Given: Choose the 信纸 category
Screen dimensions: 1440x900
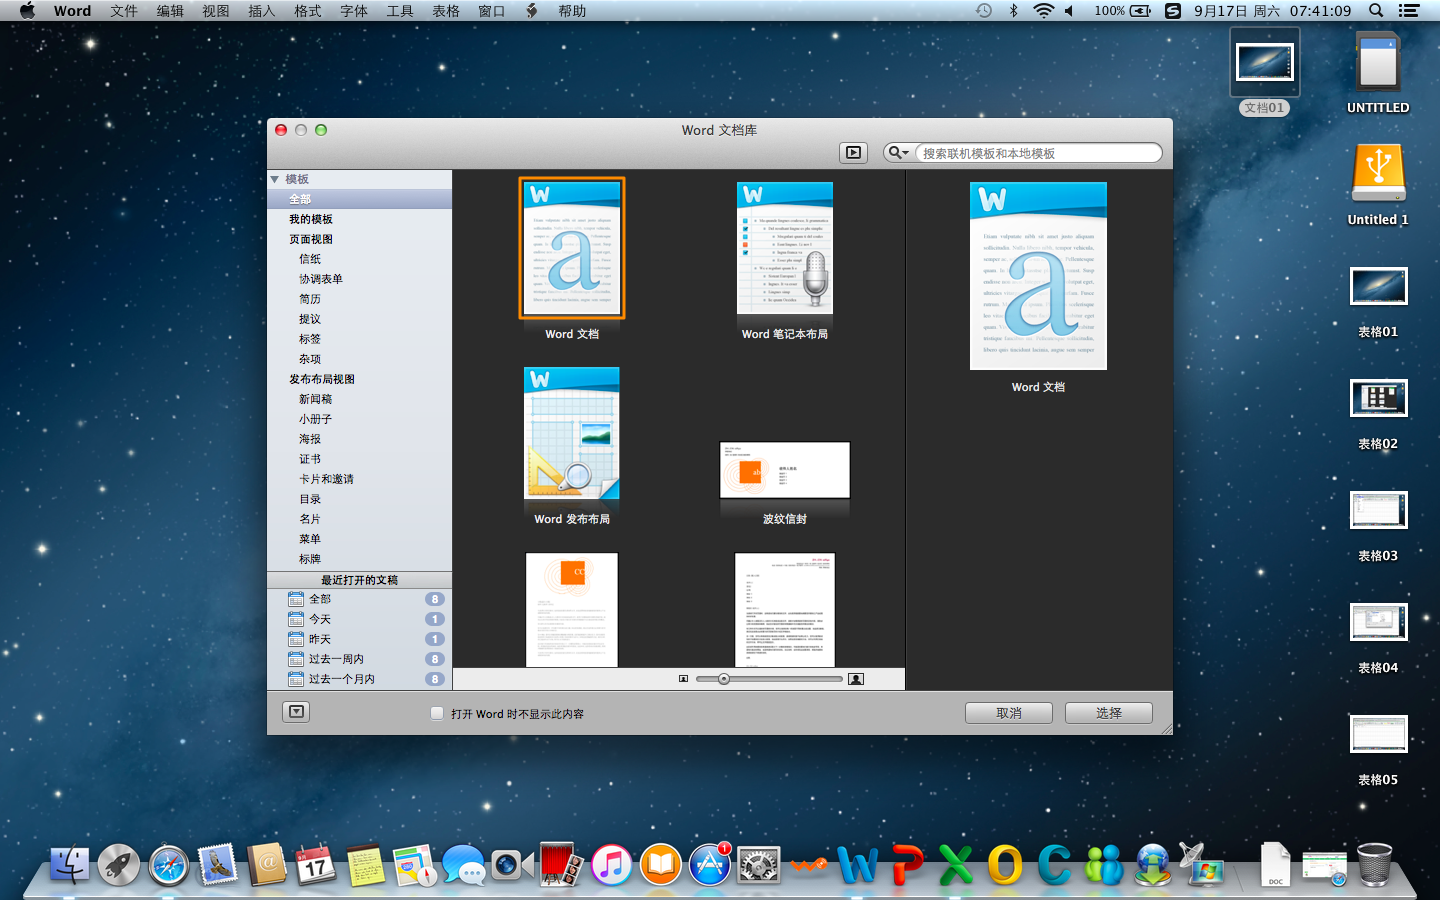Looking at the screenshot, I should [310, 259].
